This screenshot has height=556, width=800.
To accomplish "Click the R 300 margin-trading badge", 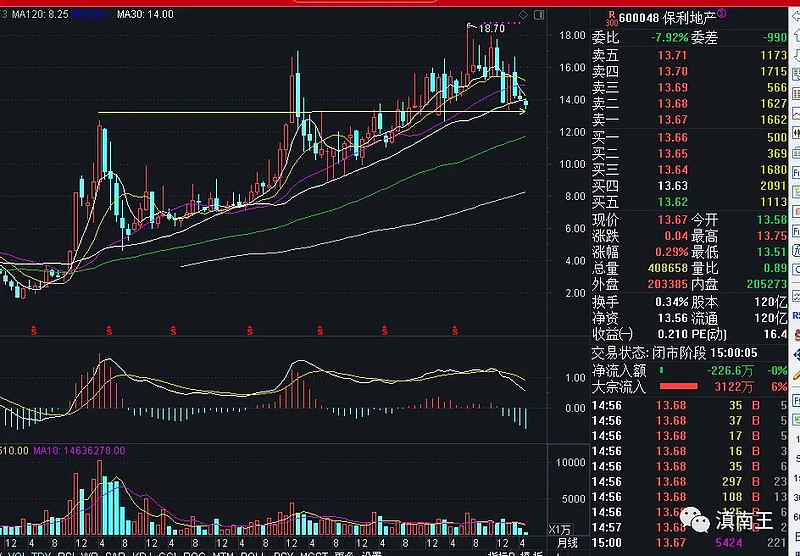I will pyautogui.click(x=611, y=19).
